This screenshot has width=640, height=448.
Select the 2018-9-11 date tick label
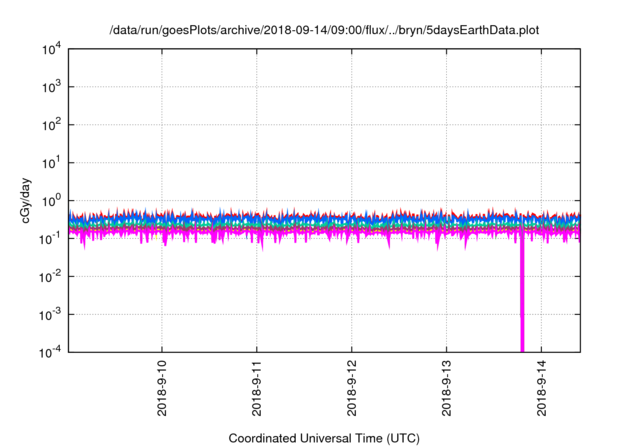pyautogui.click(x=257, y=388)
